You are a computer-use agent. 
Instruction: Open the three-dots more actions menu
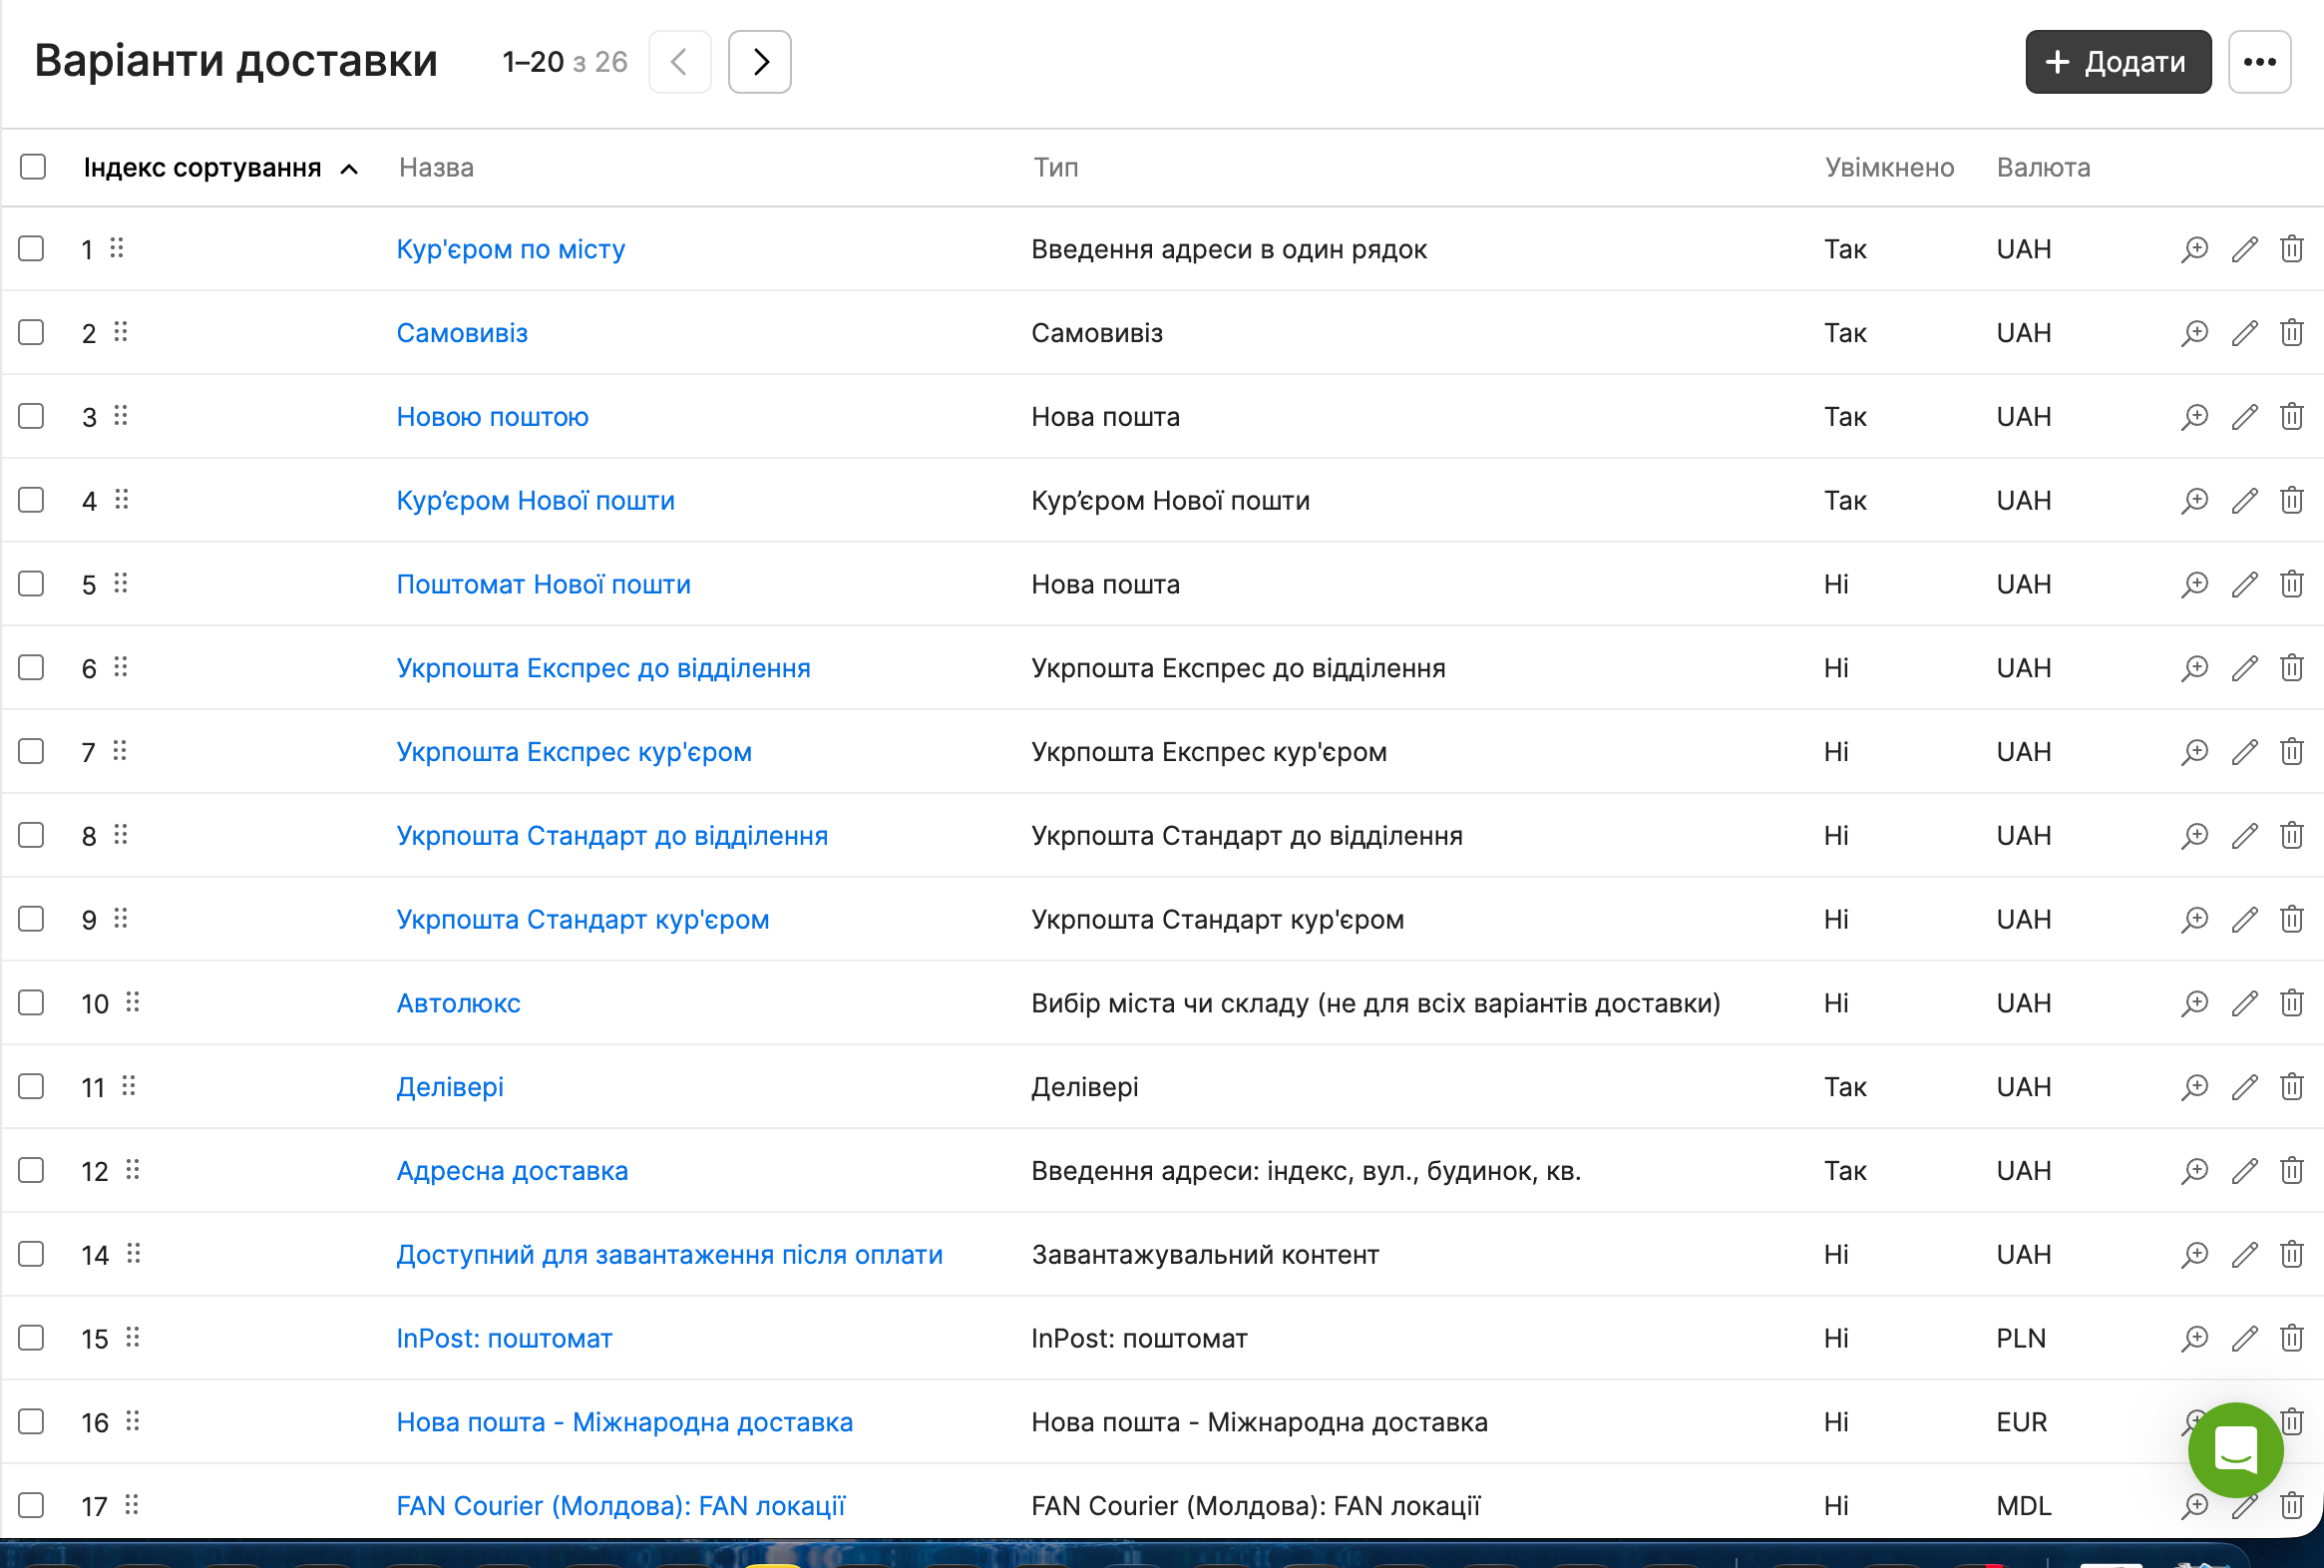[2259, 62]
